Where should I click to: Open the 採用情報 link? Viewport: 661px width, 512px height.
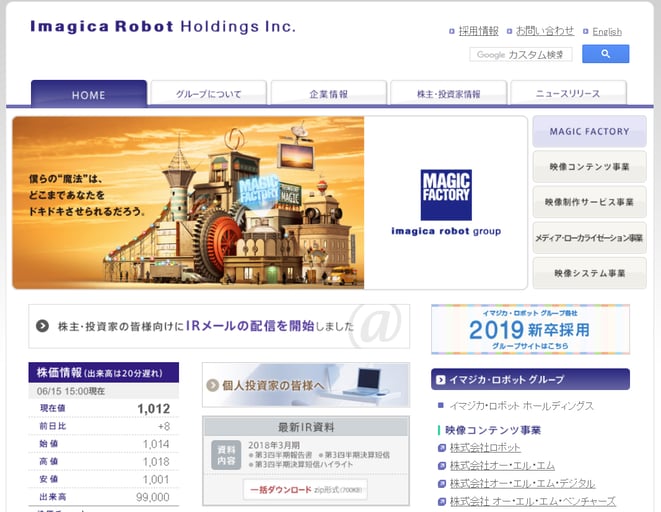pos(478,31)
